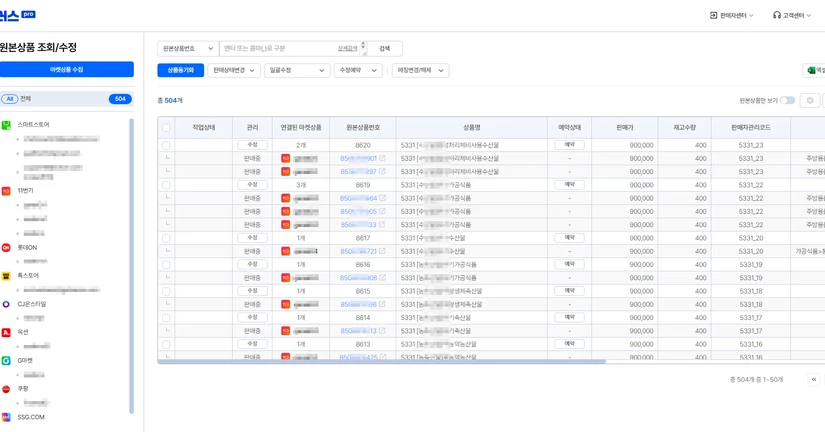The width and height of the screenshot is (825, 432).
Task: Select 11번가 market label in sidebar
Action: (25, 191)
